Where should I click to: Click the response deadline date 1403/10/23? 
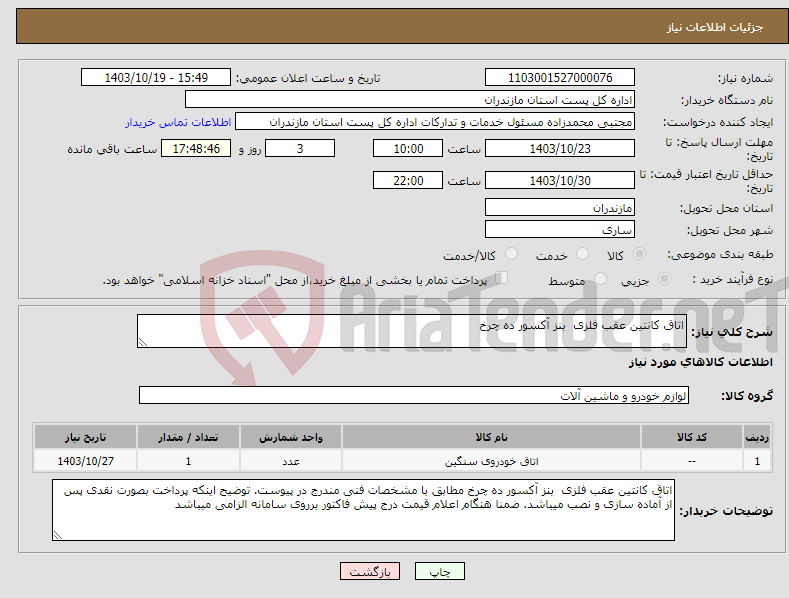[560, 148]
